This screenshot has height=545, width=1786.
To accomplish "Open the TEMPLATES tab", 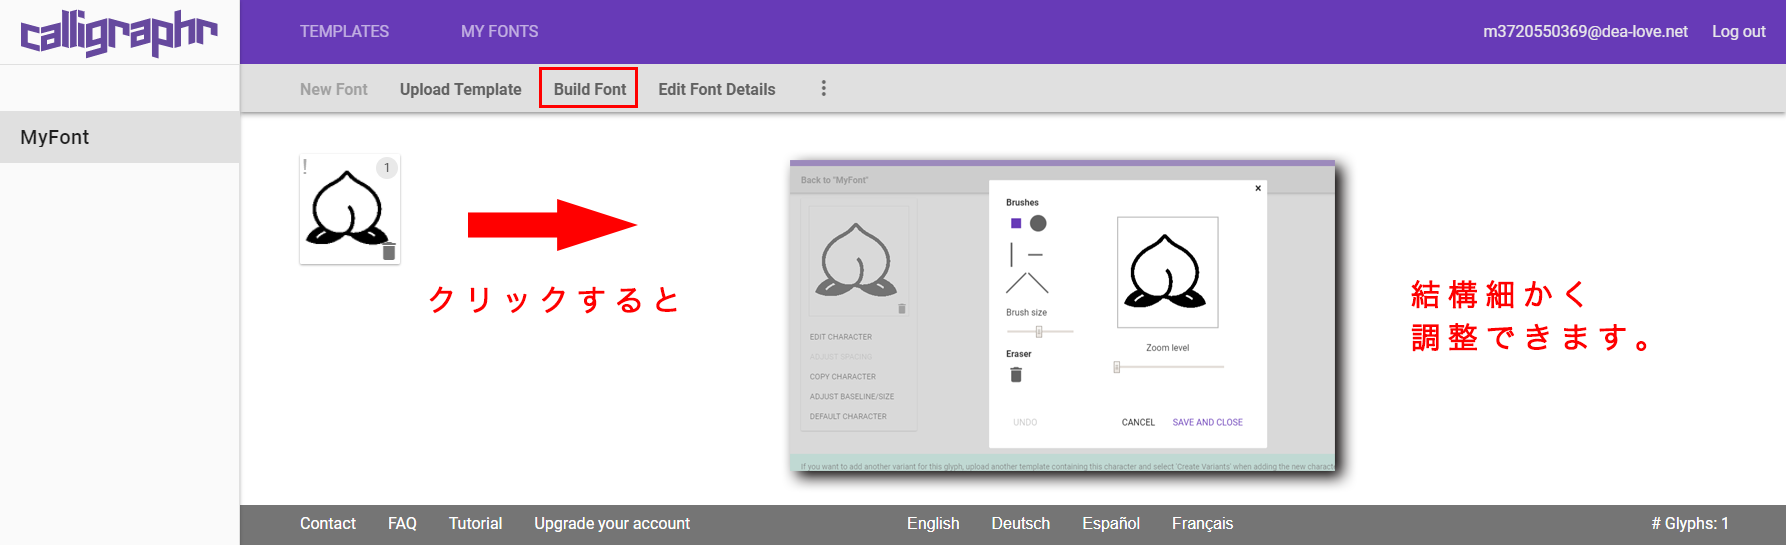I will pos(344,32).
